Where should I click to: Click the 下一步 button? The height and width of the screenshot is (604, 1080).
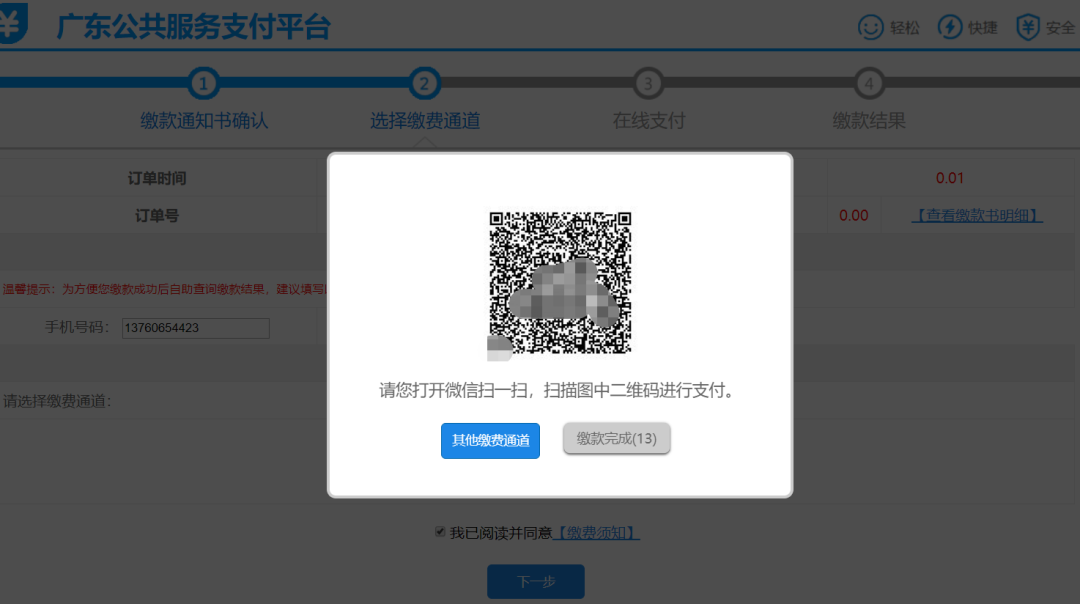tap(535, 581)
